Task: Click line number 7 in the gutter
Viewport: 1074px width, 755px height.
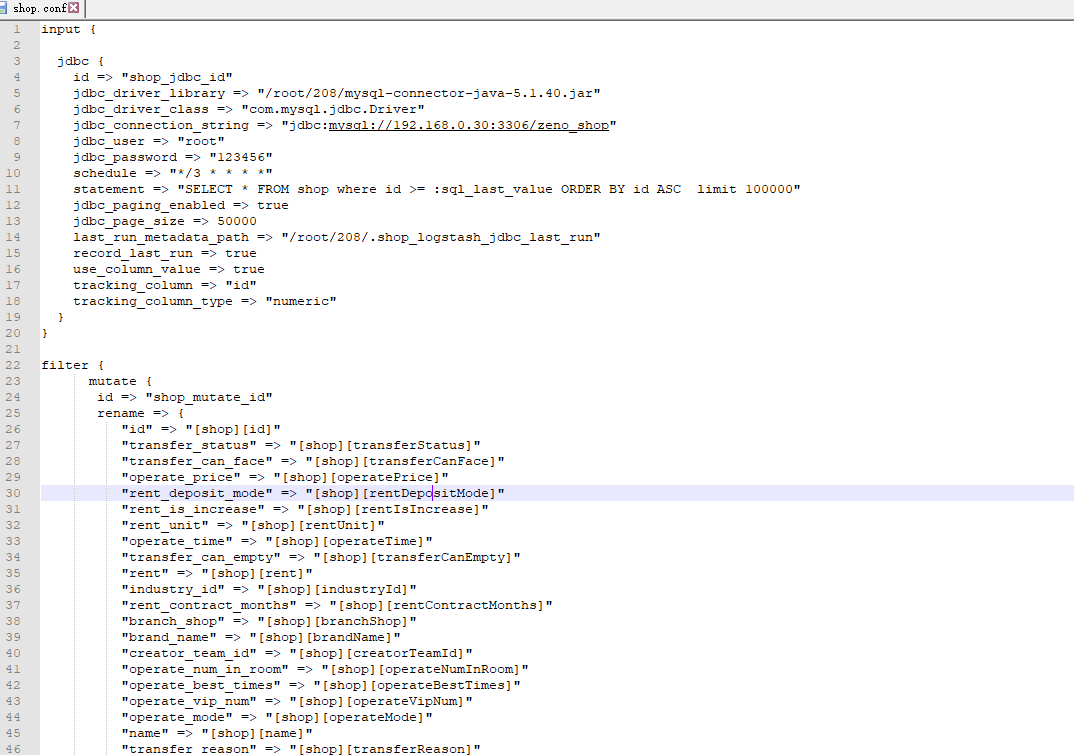Action: [17, 125]
